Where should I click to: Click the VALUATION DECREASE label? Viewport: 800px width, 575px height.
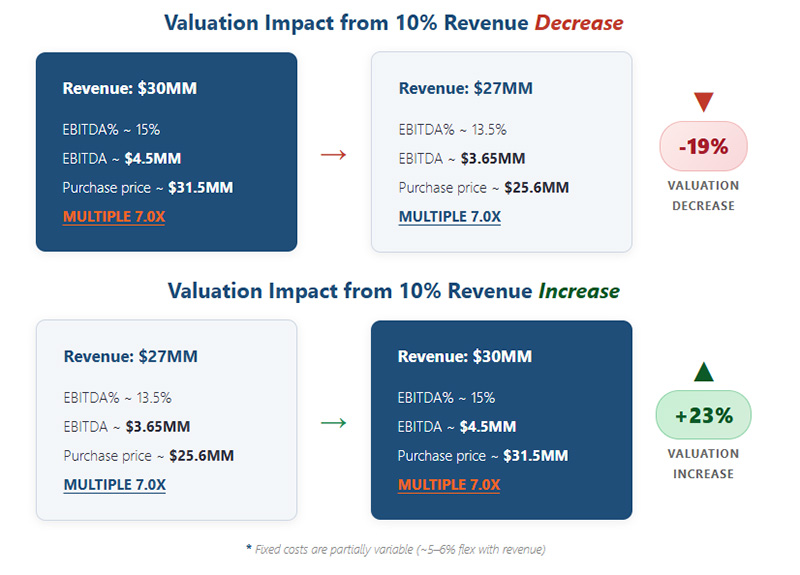(x=703, y=195)
